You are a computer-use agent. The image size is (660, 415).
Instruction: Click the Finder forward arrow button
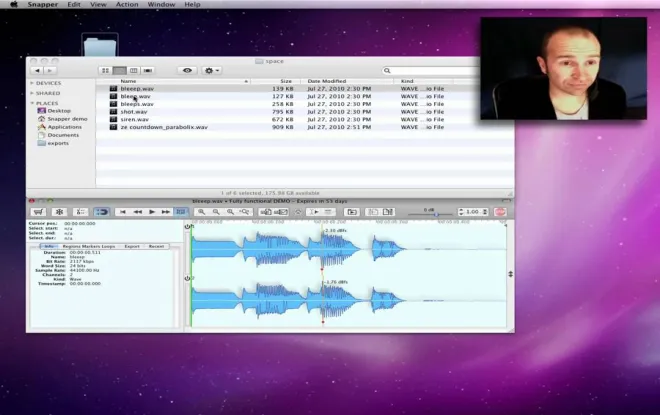click(50, 70)
